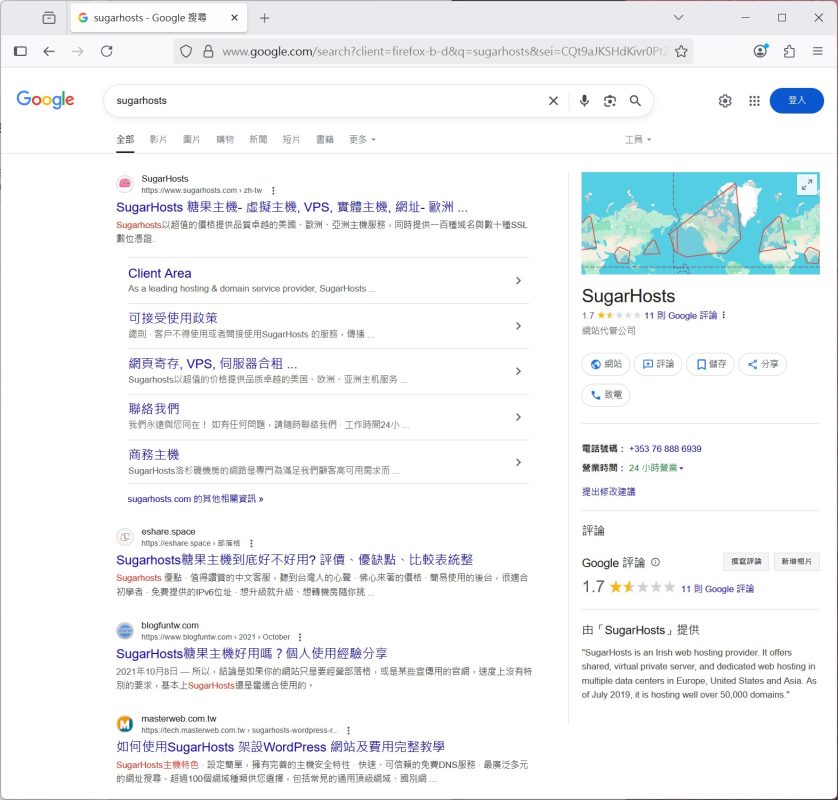Open sugarhosts.com 的其他相關資訊 link
838x800 pixels.
click(195, 499)
